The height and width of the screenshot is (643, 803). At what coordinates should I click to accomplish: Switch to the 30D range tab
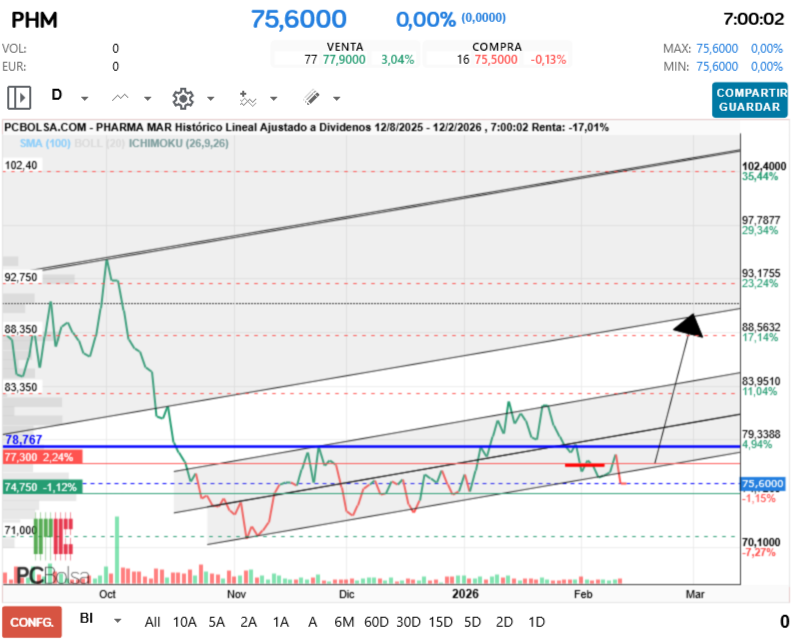409,622
